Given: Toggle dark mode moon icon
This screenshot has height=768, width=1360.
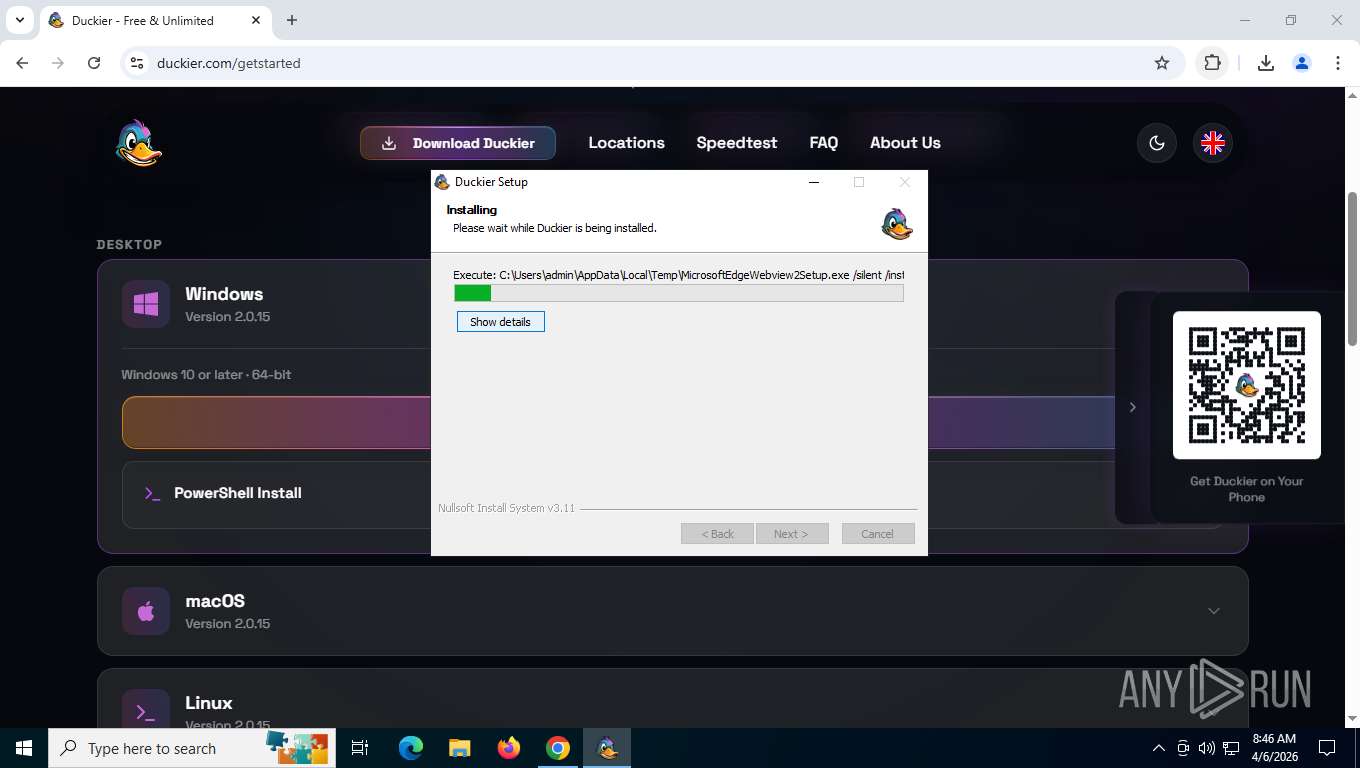Looking at the screenshot, I should [x=1157, y=143].
